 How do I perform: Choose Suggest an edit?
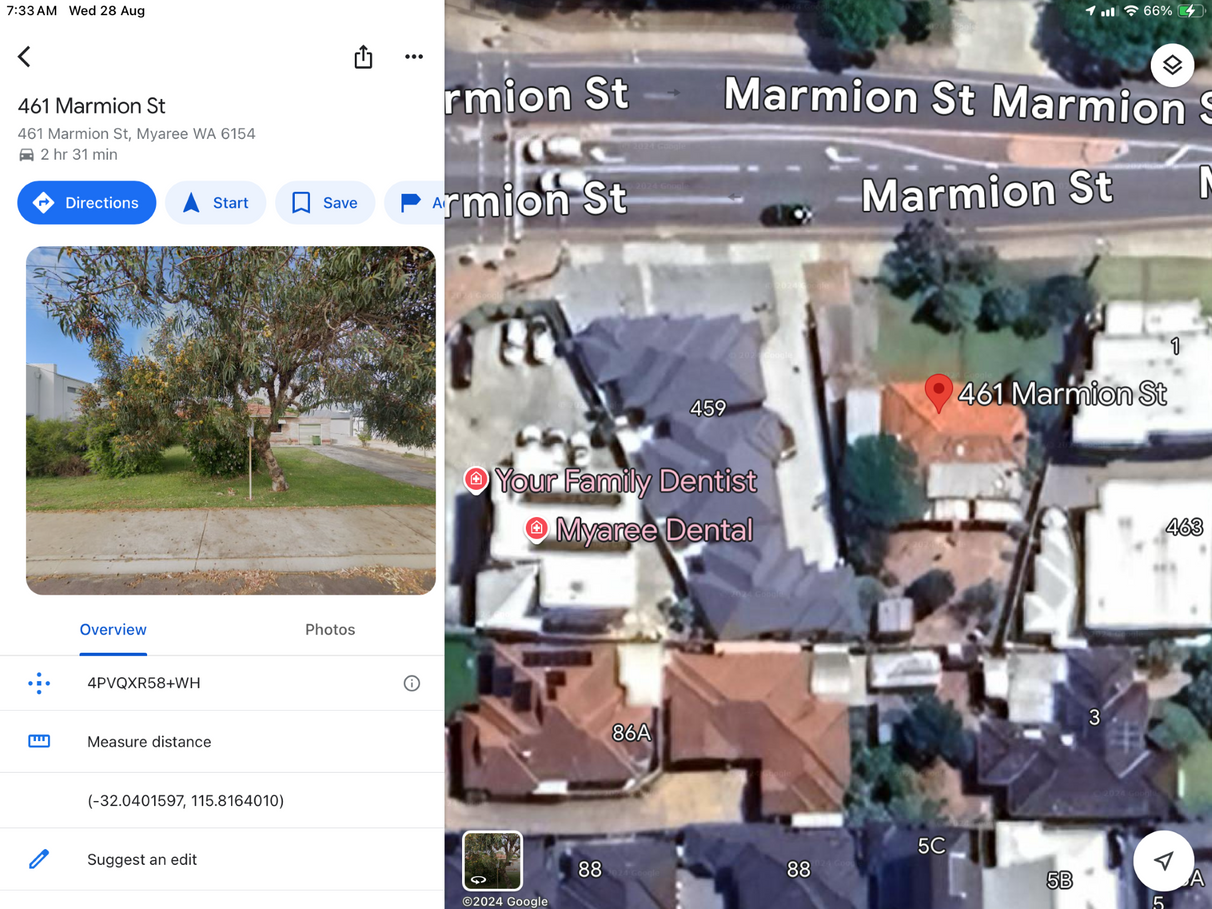pos(222,860)
